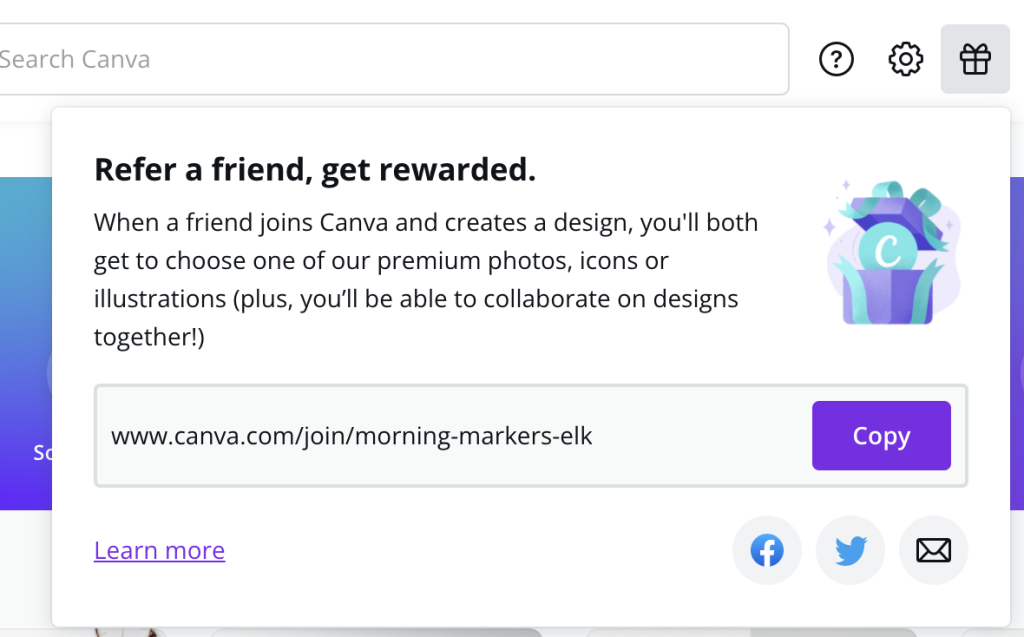Open the Learn more link
This screenshot has width=1024, height=637.
tap(159, 550)
